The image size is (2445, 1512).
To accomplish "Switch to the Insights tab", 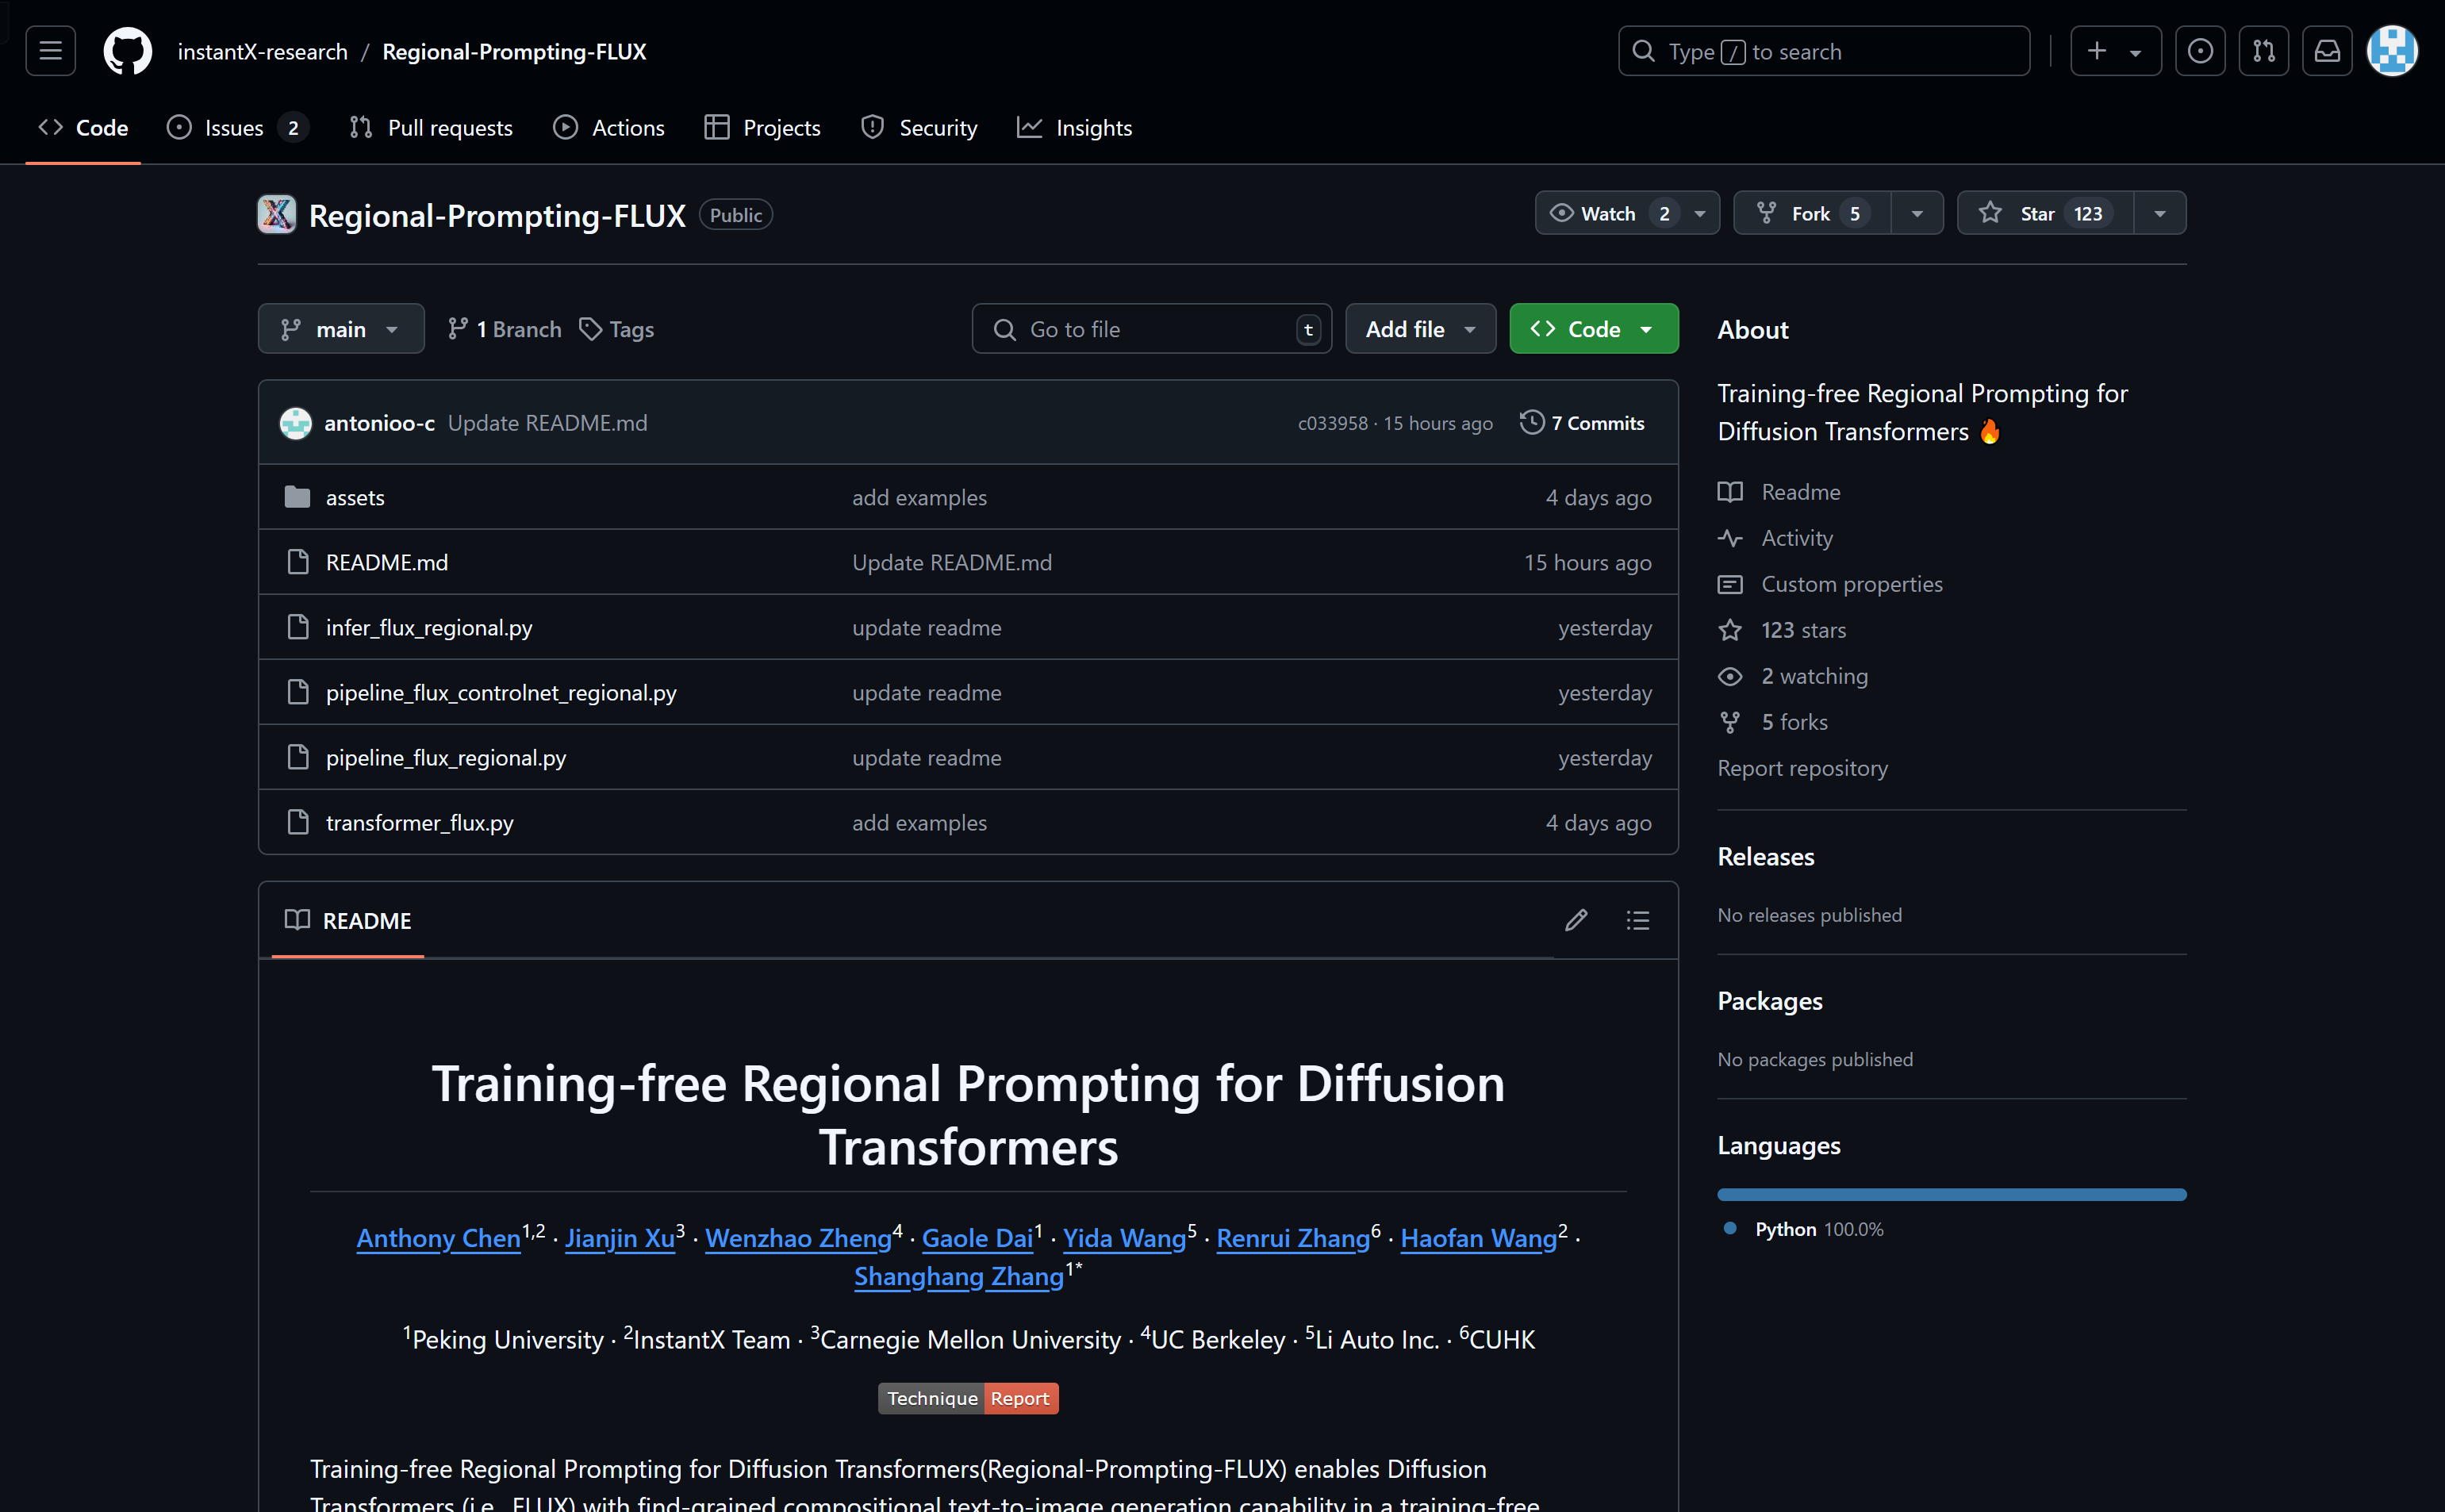I will (1075, 128).
